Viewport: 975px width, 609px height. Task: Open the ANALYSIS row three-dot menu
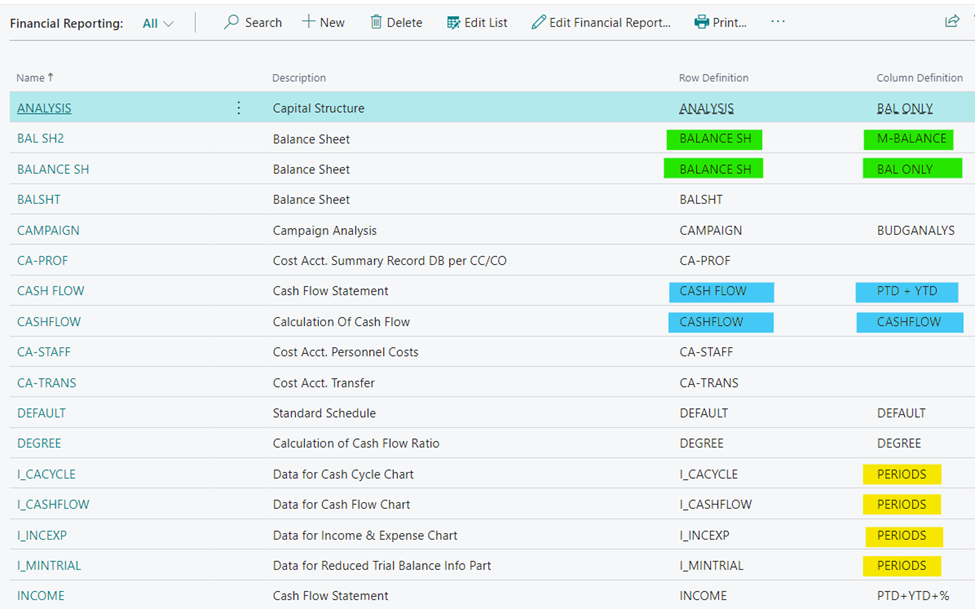pyautogui.click(x=239, y=108)
